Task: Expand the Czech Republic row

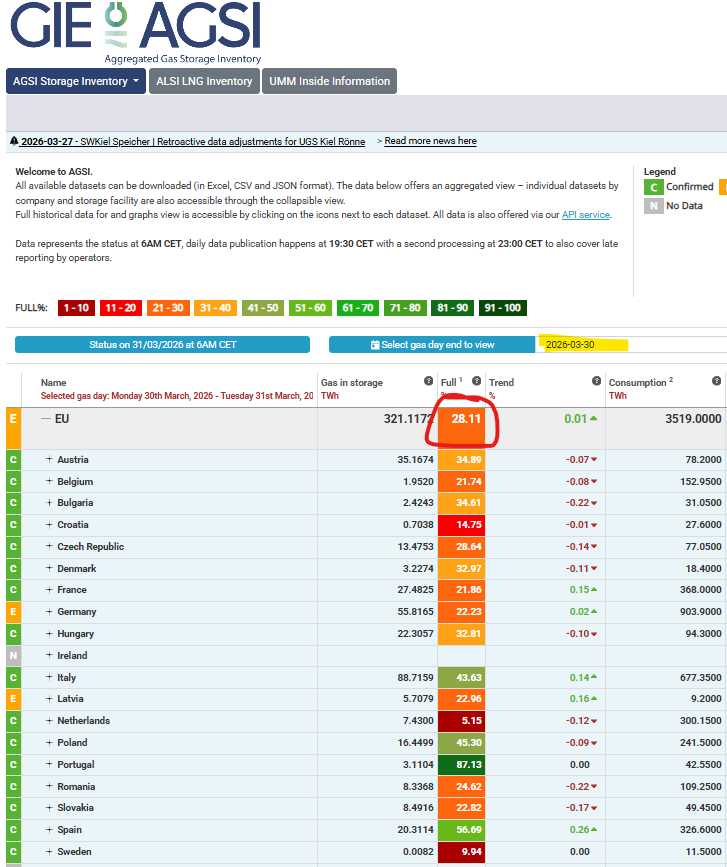Action: point(49,546)
